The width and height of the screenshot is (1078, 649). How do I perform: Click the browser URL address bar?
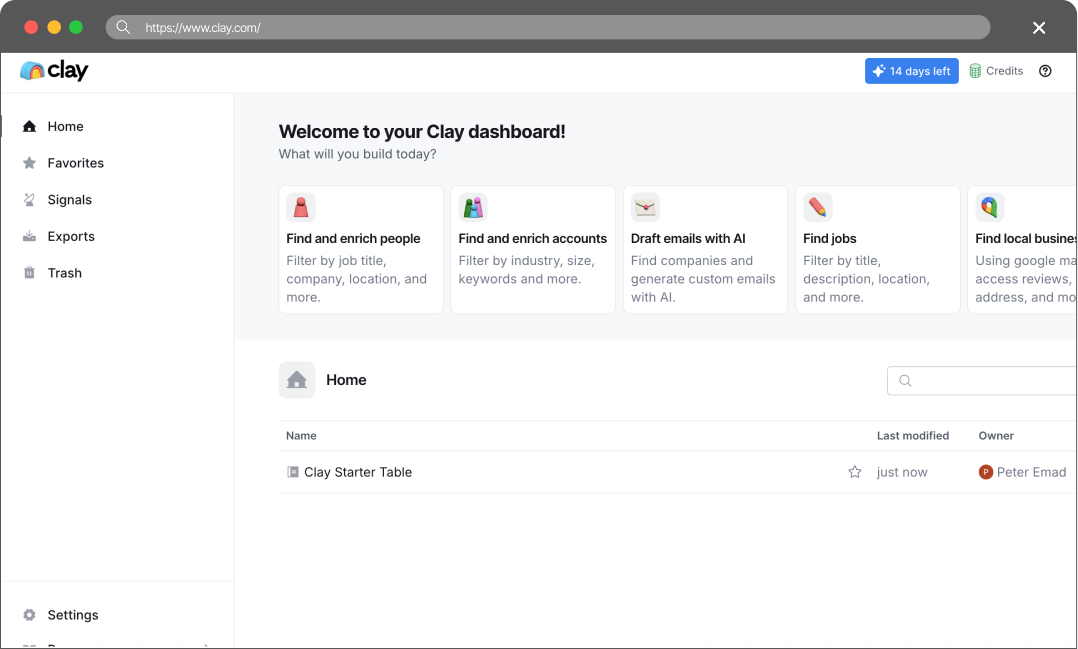coord(548,28)
